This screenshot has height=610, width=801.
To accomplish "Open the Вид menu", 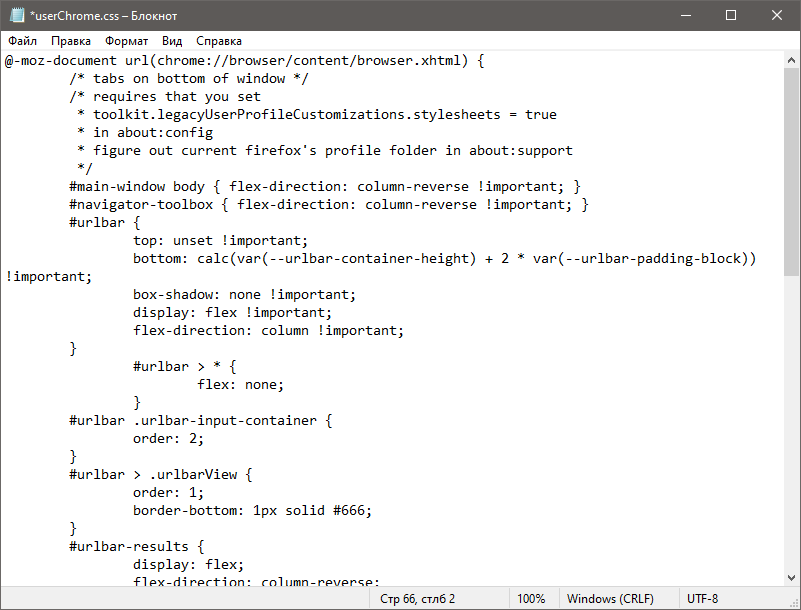I will (x=172, y=41).
